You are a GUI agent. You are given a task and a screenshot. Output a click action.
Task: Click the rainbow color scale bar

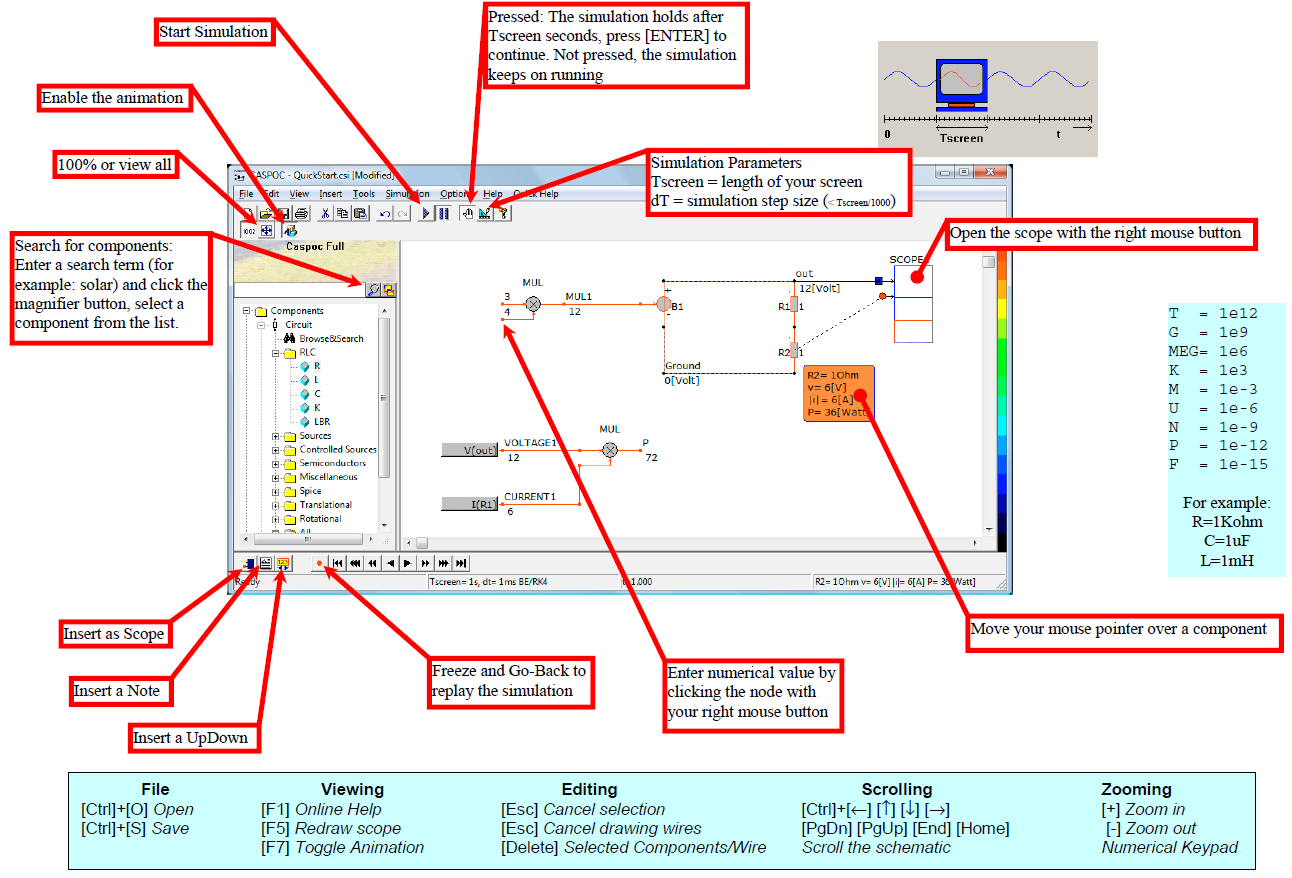pyautogui.click(x=1002, y=401)
